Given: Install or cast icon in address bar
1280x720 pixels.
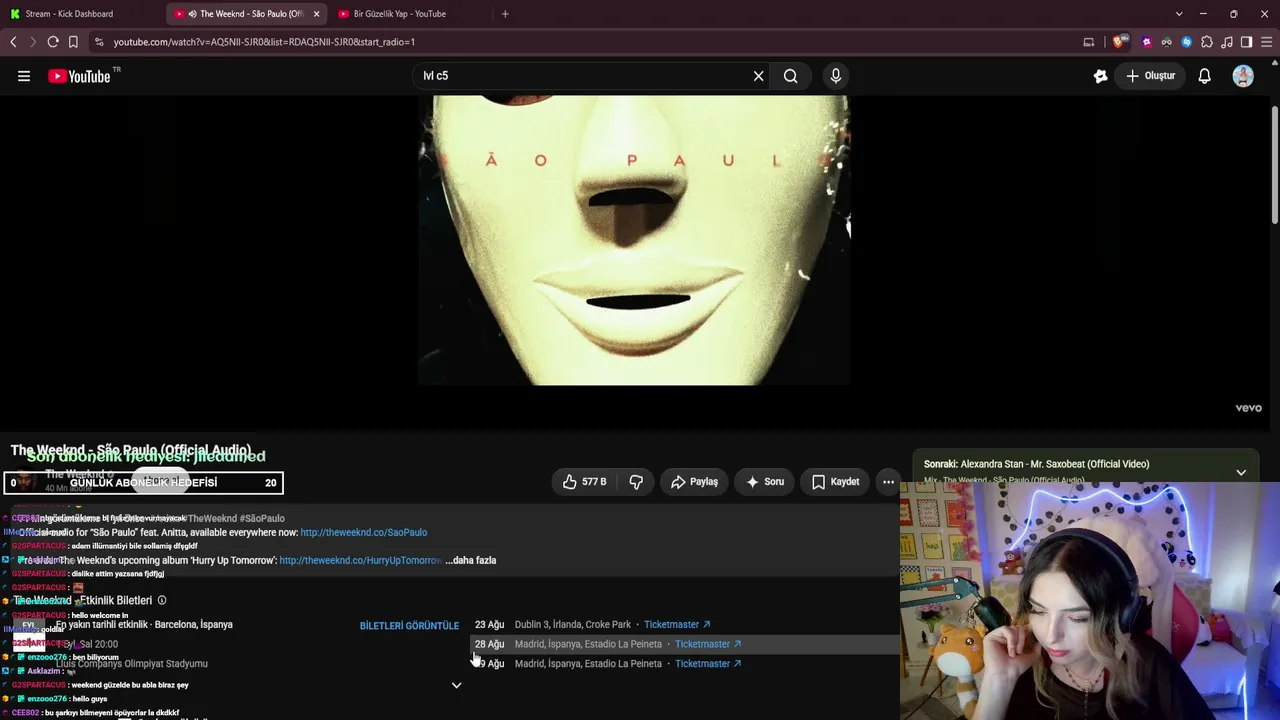Looking at the screenshot, I should 1089,42.
